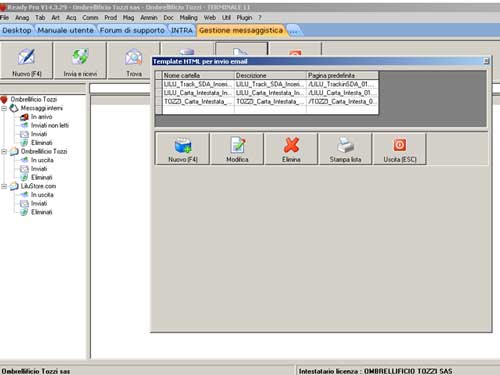Open the Mag menu

click(128, 17)
